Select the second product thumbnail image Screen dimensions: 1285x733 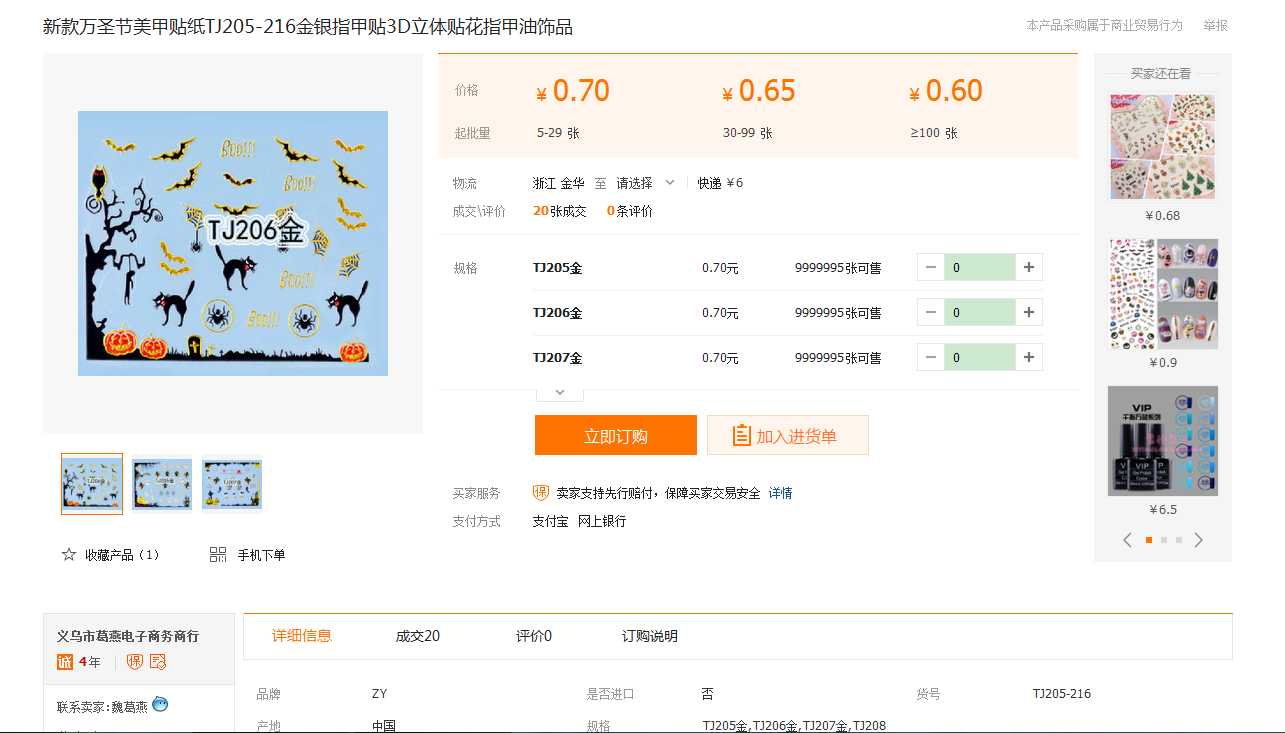point(162,484)
